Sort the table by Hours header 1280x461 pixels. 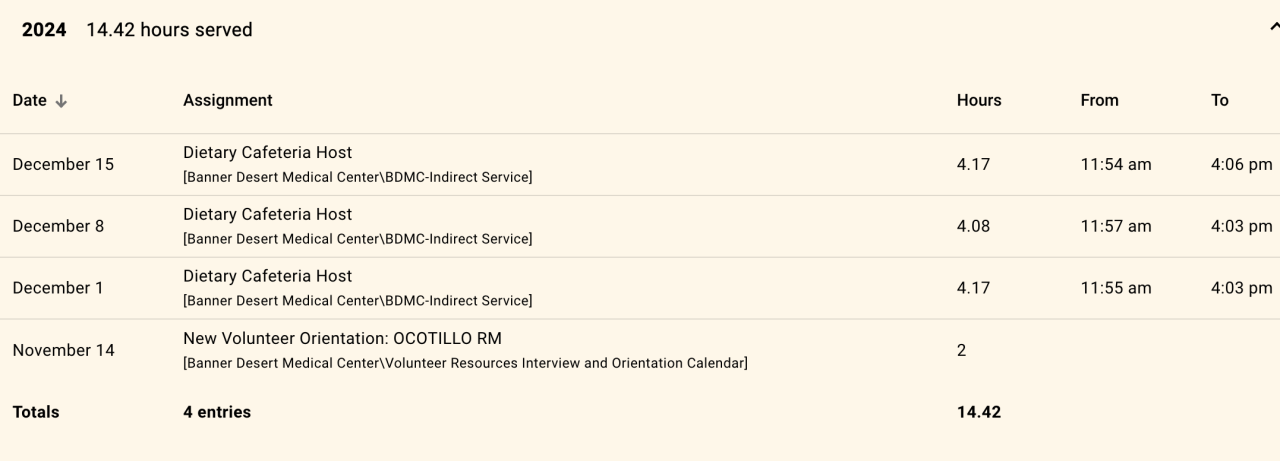tap(978, 100)
